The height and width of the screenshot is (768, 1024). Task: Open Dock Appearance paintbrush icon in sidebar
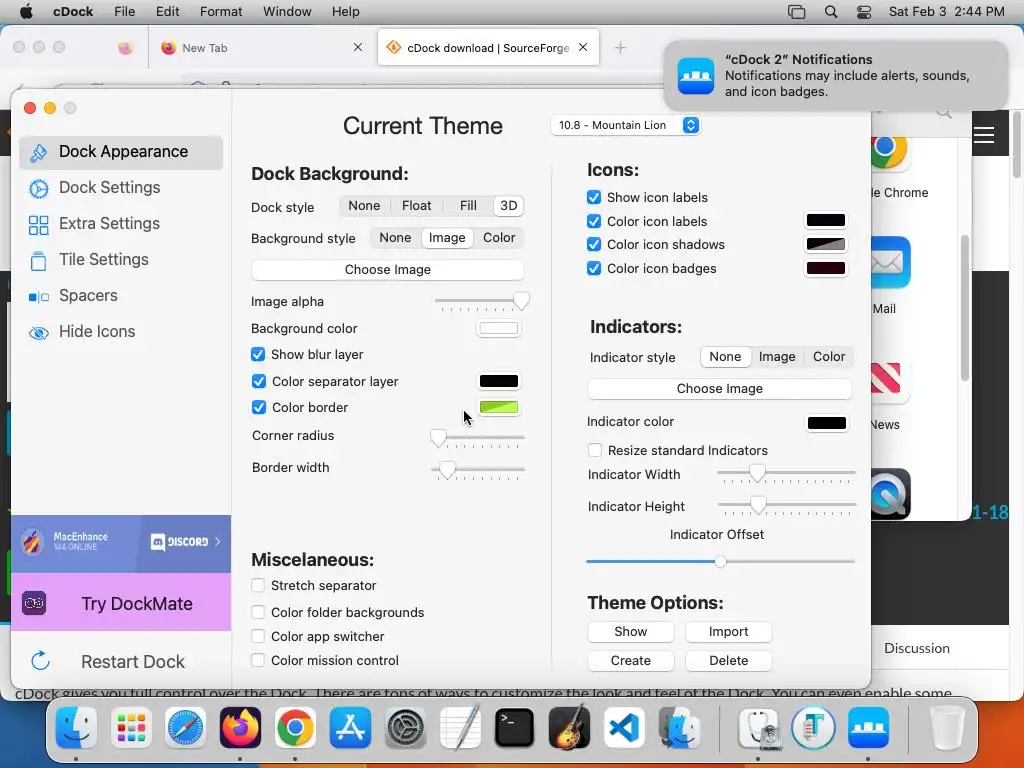39,152
